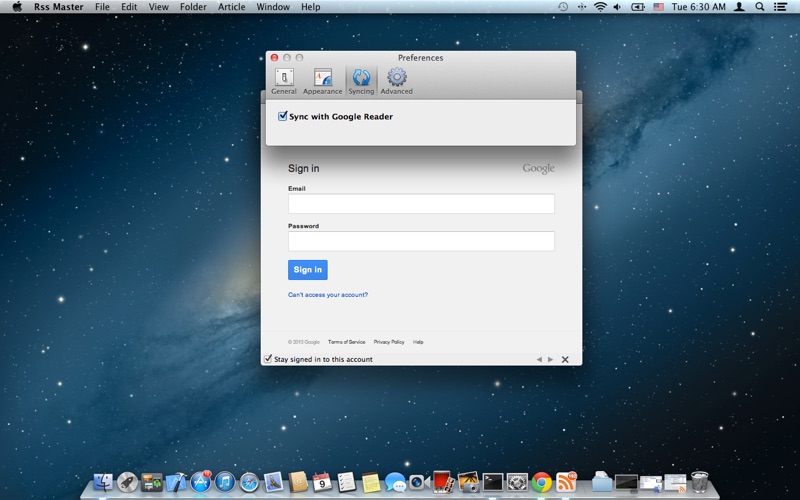Launch iTunes from the dock
Screen dimensions: 800x500
[x=224, y=482]
